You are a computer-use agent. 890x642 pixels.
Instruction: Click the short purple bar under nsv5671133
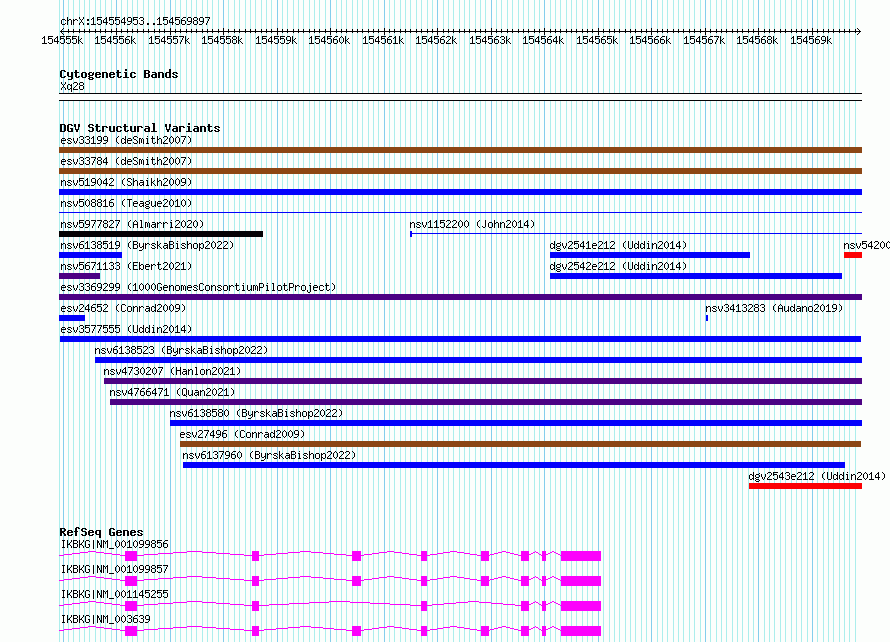(79, 276)
